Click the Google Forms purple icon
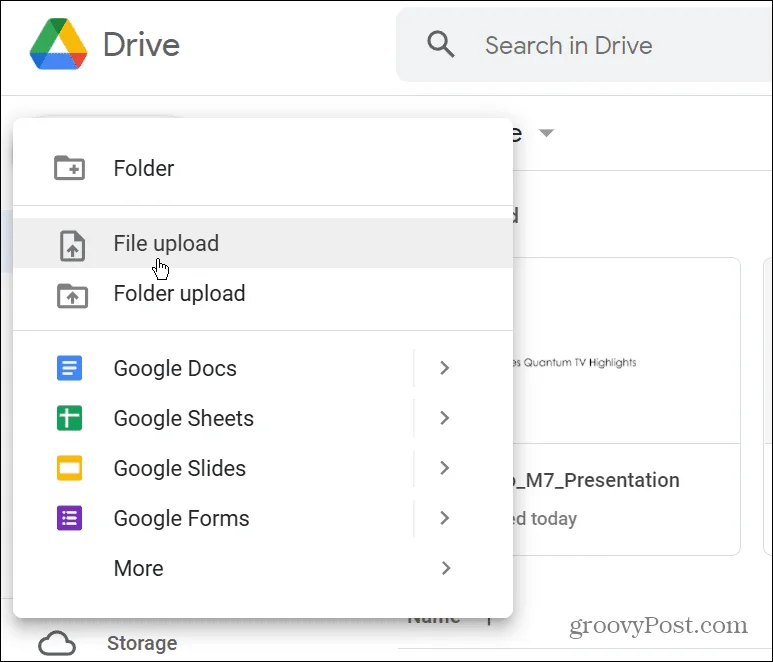The width and height of the screenshot is (773, 662). (70, 518)
